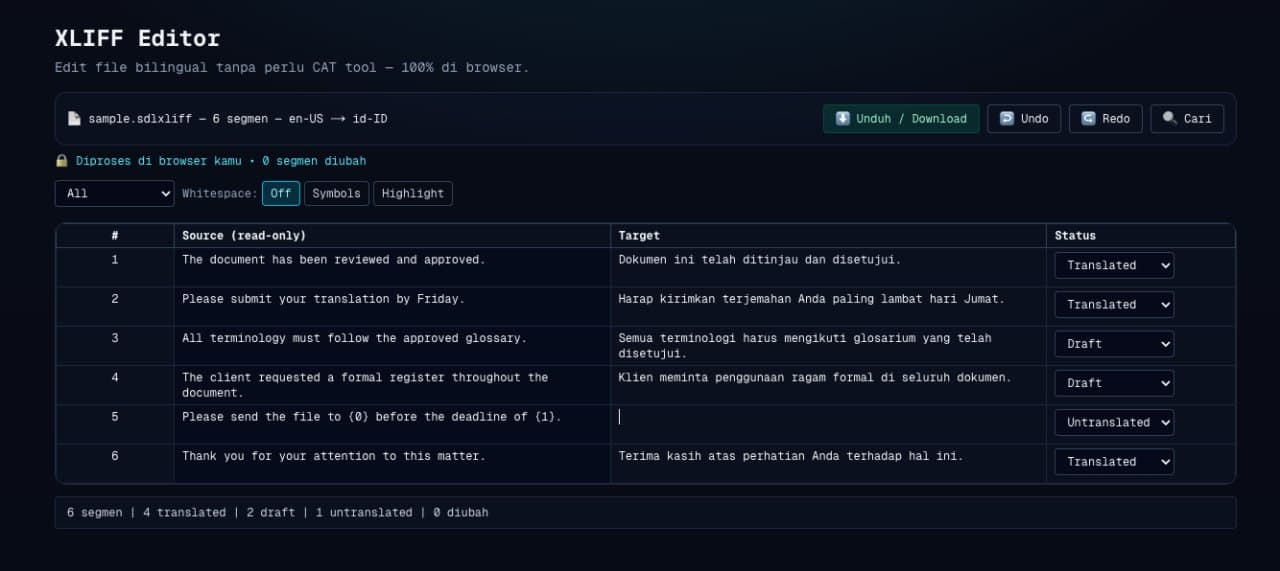Change Draft status of segment 4
The height and width of the screenshot is (571, 1280).
[x=1114, y=383]
